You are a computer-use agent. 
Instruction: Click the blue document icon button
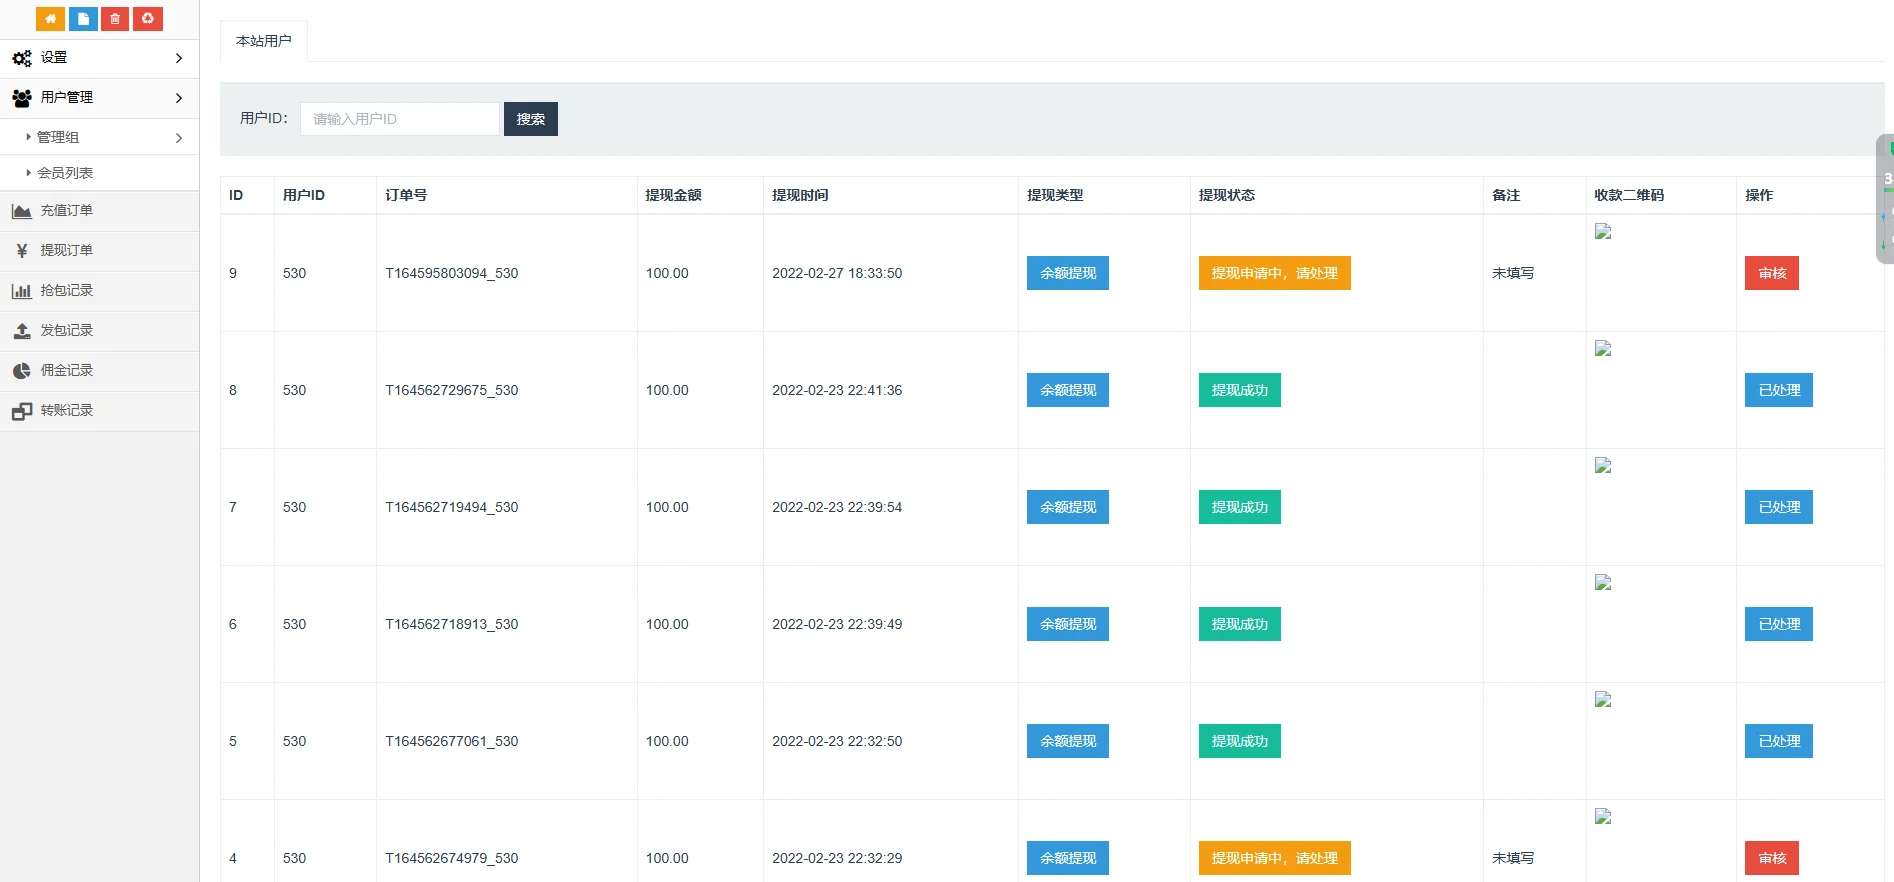pos(83,19)
